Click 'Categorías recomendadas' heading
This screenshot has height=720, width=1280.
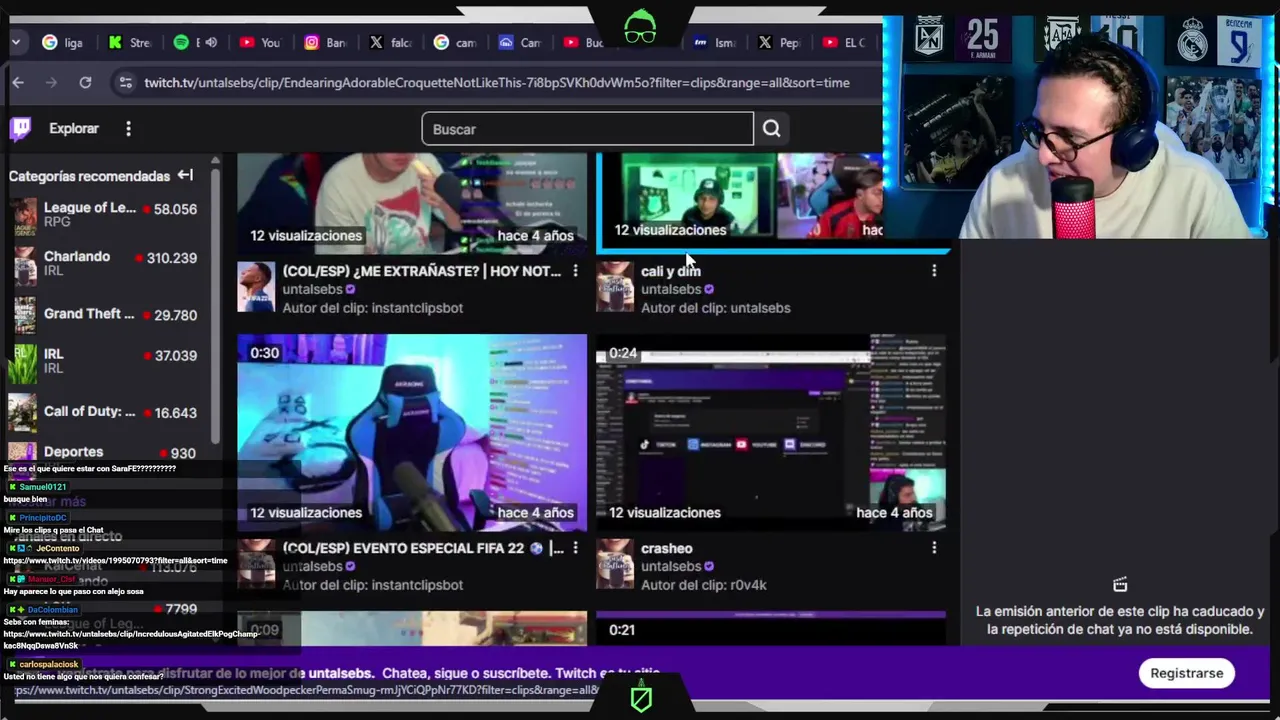coord(89,176)
